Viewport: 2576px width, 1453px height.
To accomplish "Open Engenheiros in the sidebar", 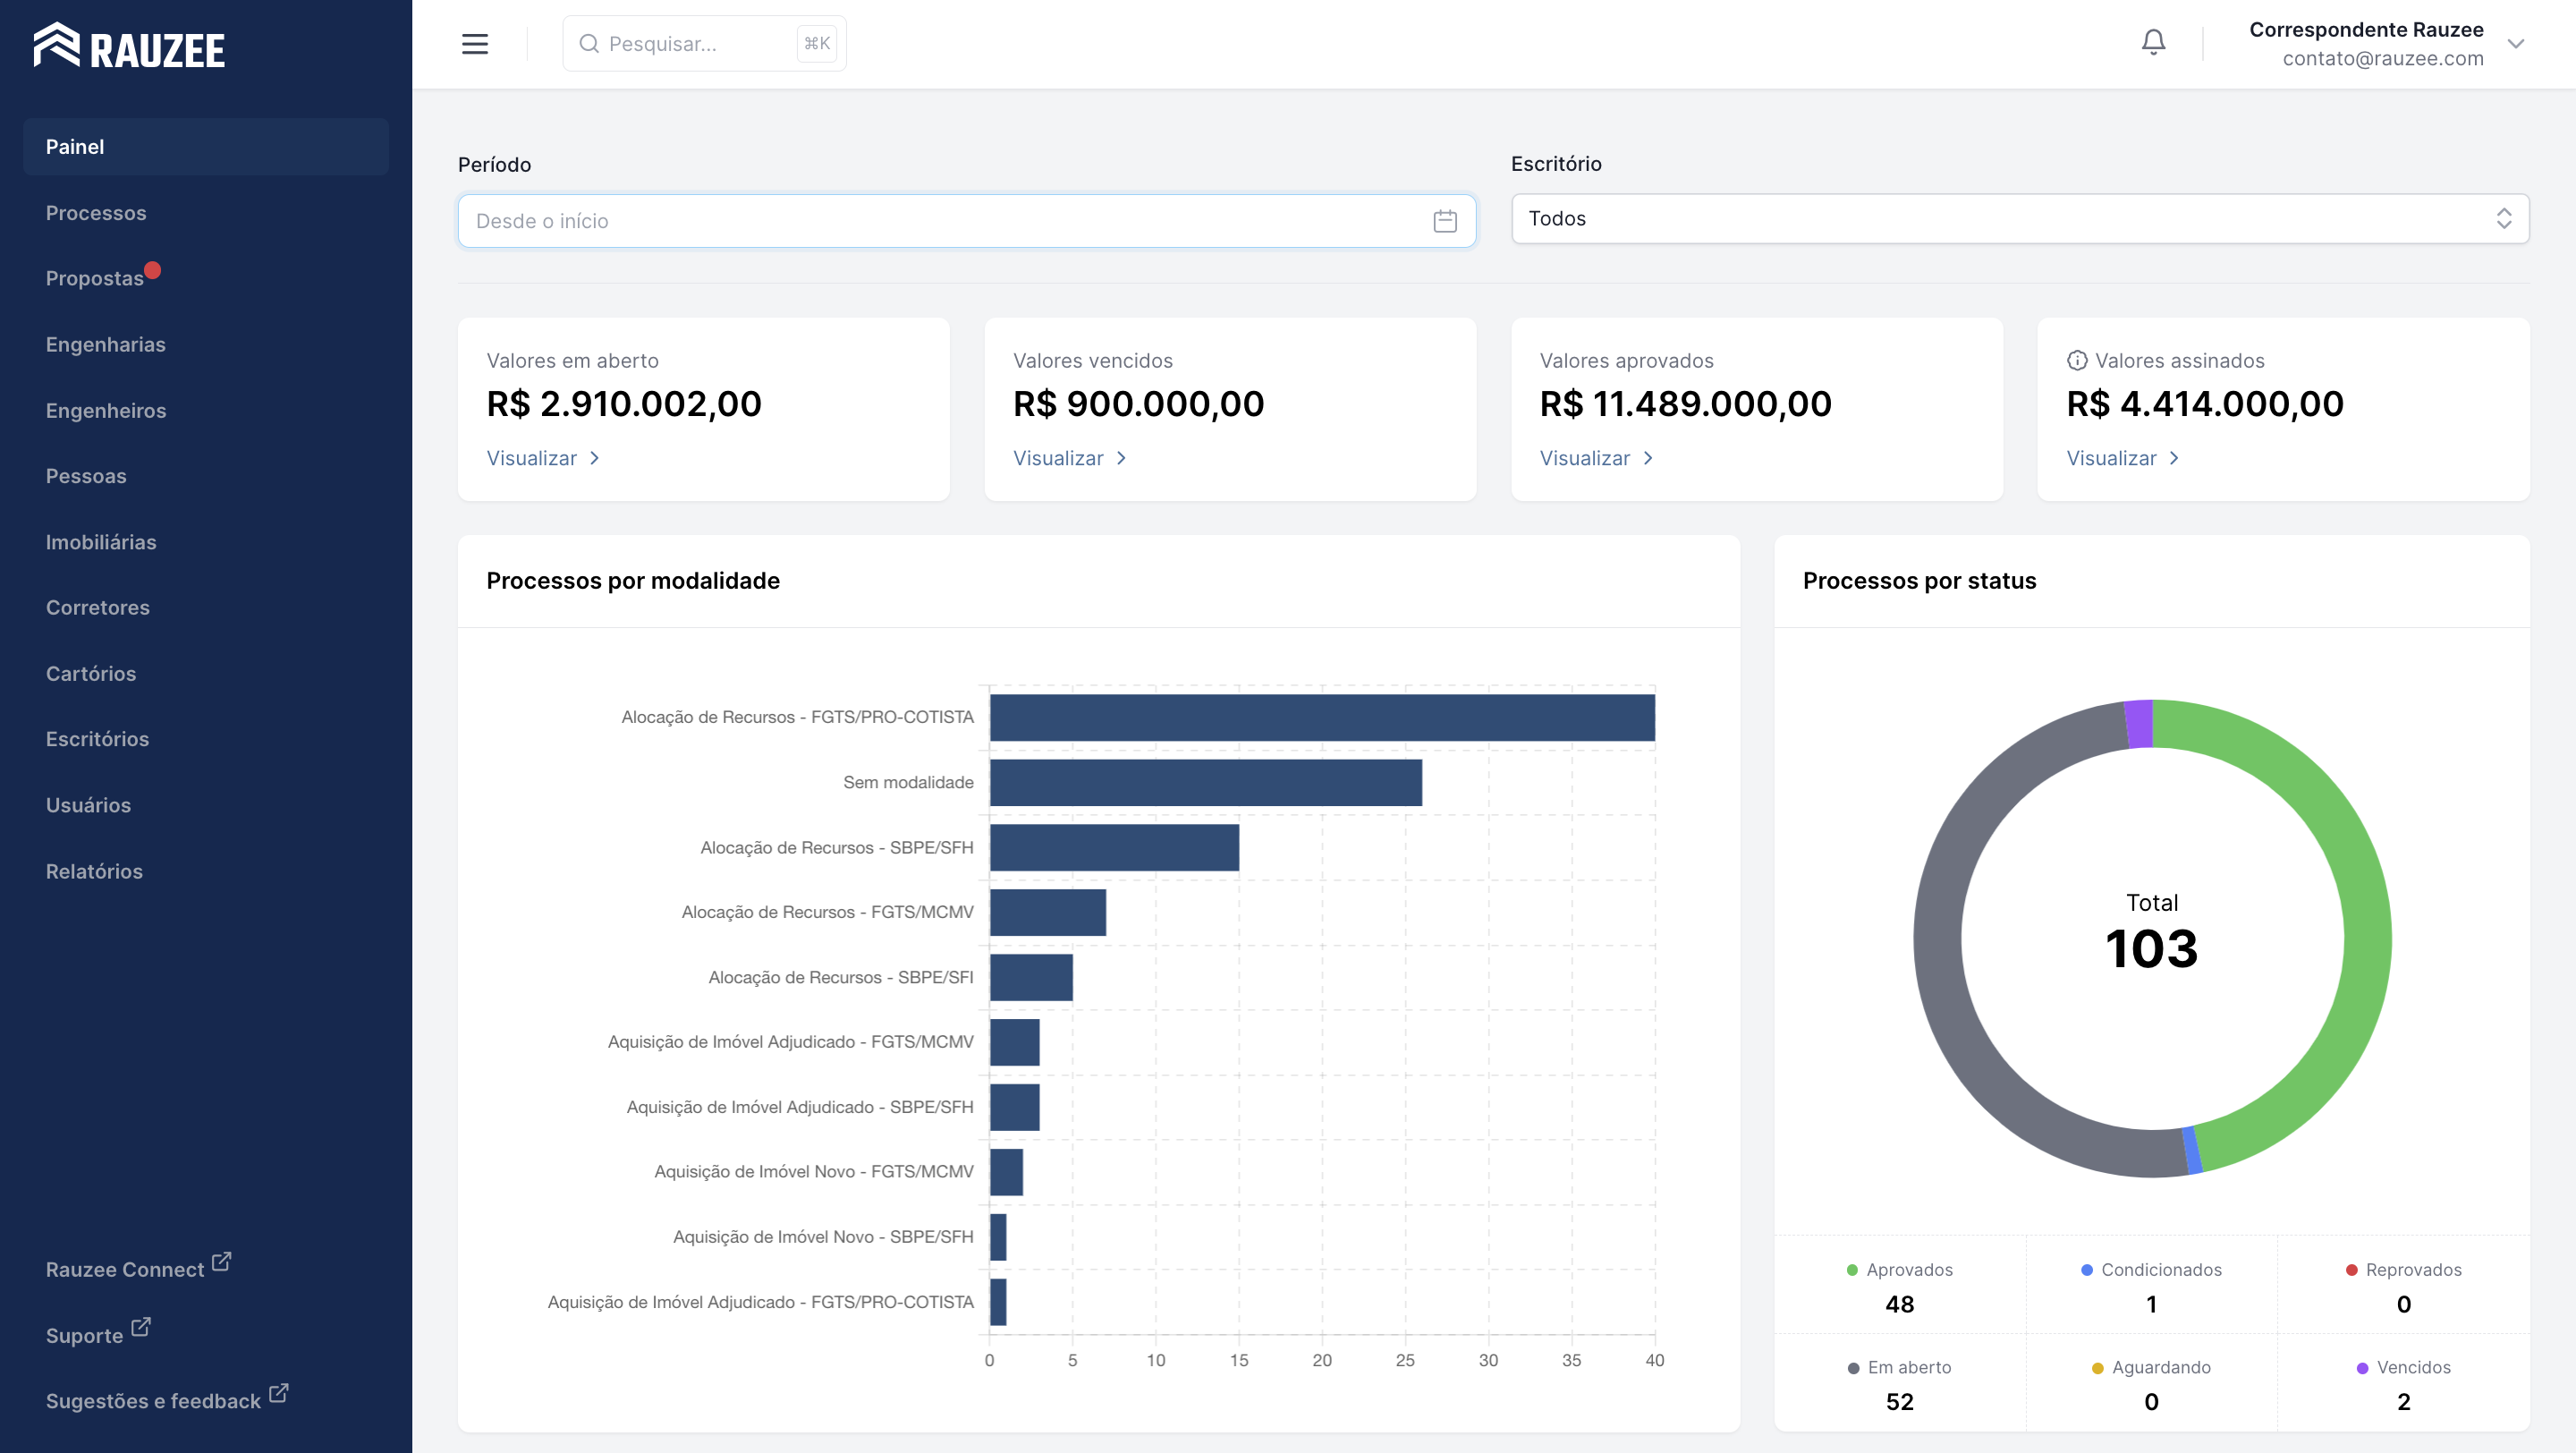I will coord(106,411).
